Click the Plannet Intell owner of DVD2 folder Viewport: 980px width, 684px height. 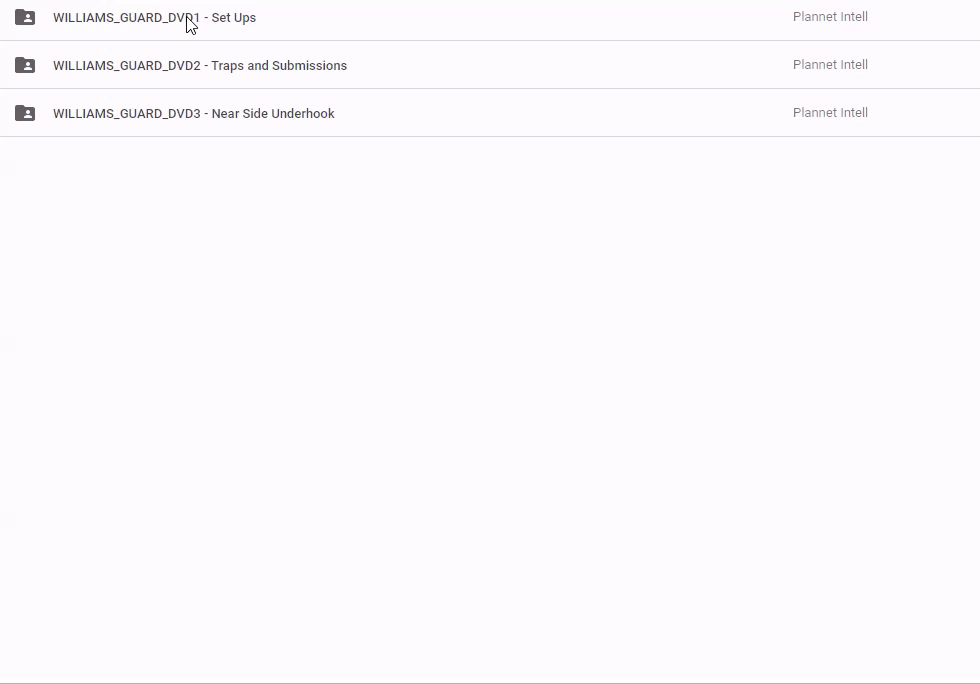[829, 65]
